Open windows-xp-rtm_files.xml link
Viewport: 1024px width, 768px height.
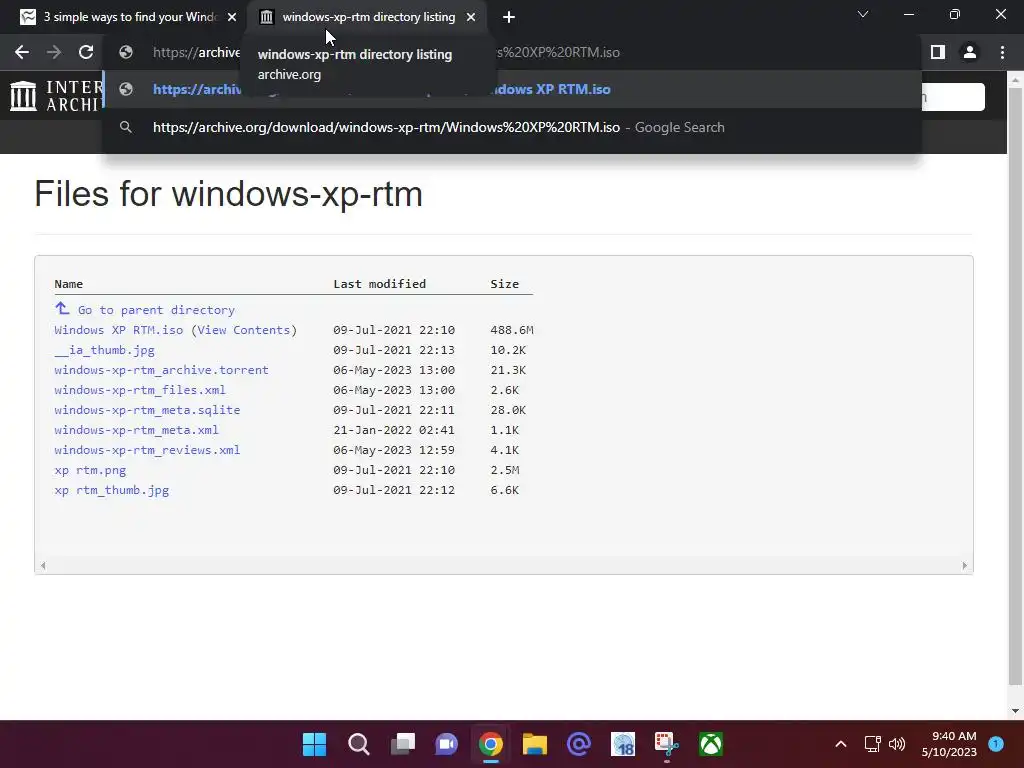click(140, 390)
